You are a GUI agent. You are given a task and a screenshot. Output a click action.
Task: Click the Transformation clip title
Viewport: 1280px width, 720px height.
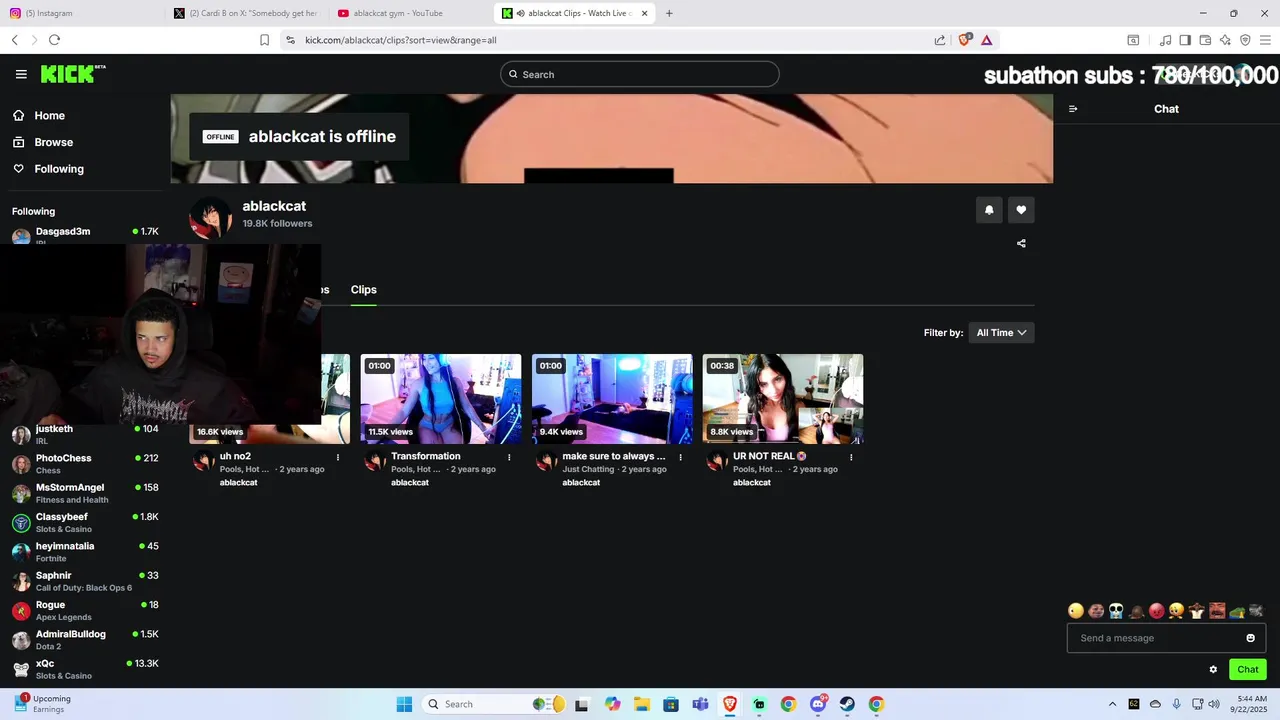click(x=425, y=456)
